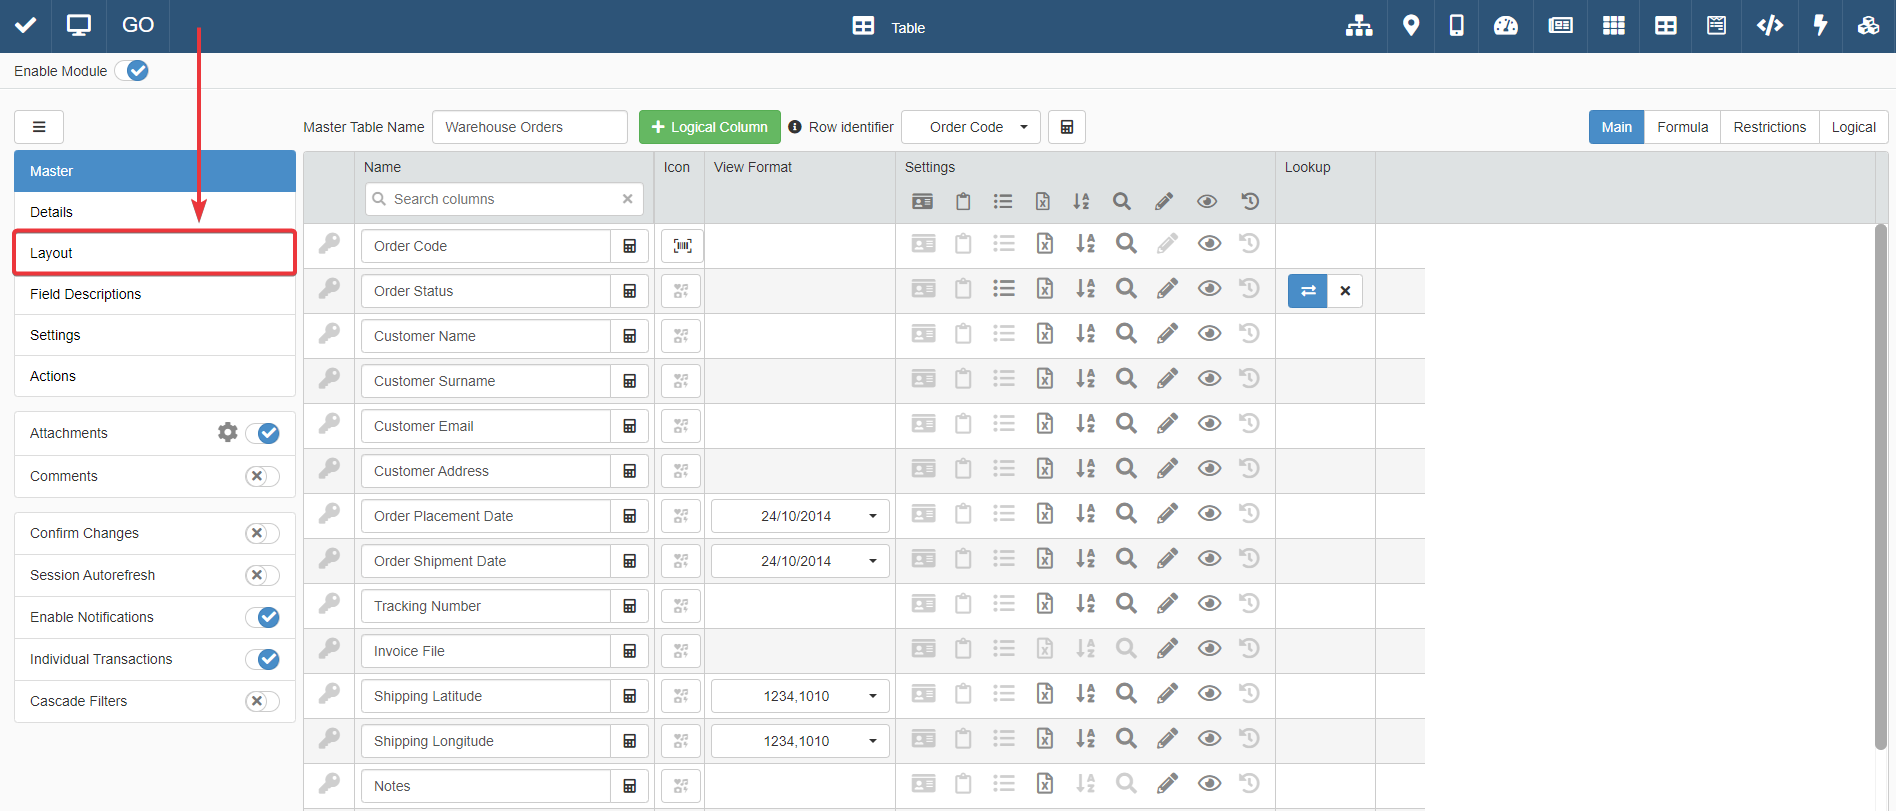Select Layout in the left sidebar

[154, 253]
